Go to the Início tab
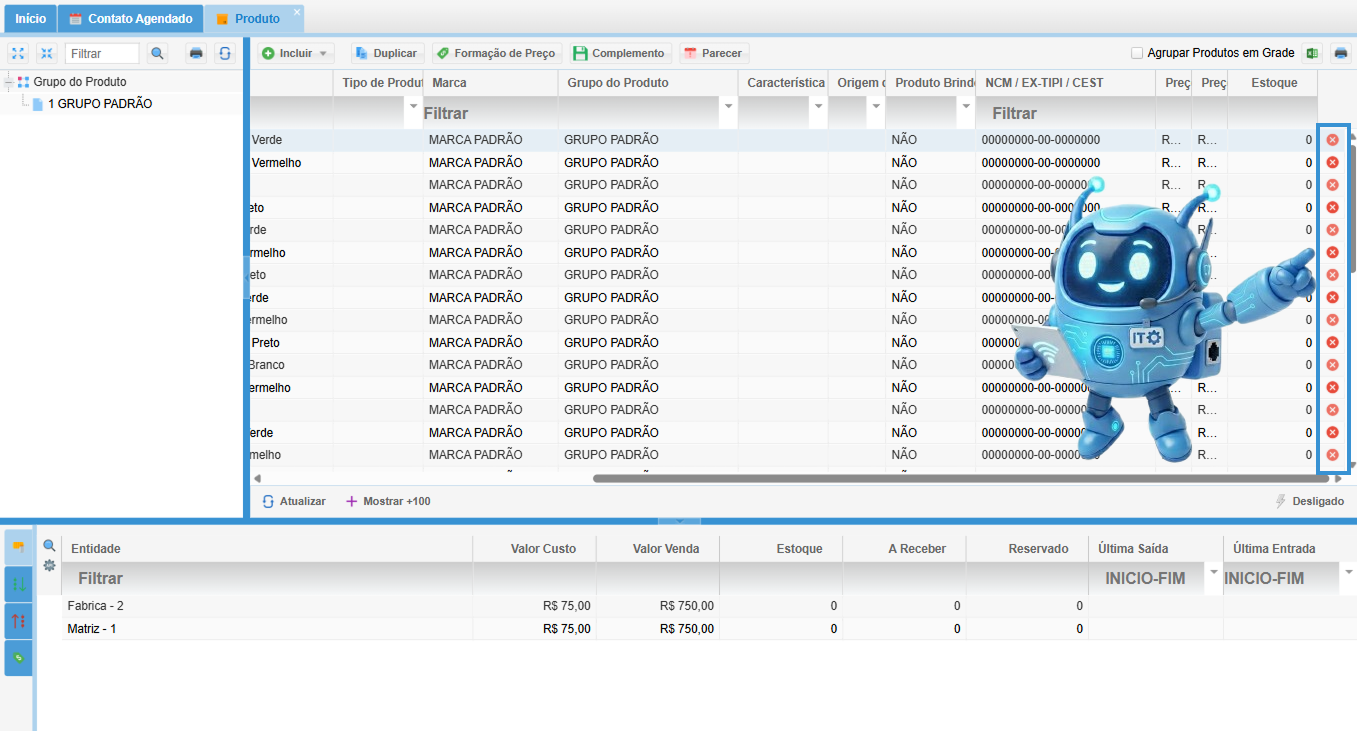Screen dimensions: 1357x731 [30, 19]
